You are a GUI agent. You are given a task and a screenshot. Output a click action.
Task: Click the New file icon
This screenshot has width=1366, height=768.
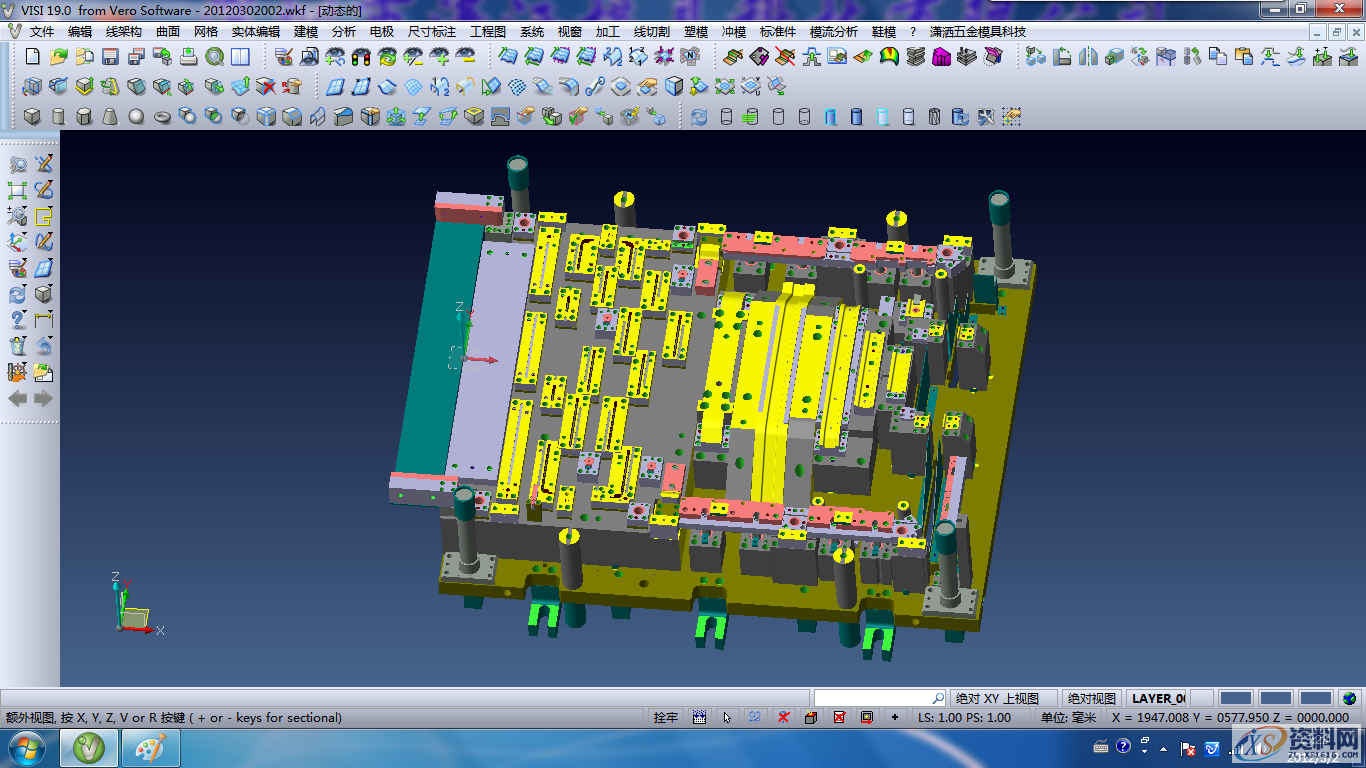(x=32, y=57)
